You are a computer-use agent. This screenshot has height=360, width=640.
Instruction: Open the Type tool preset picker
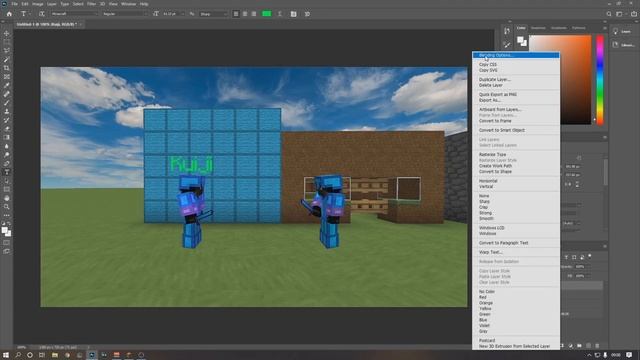pyautogui.click(x=25, y=14)
